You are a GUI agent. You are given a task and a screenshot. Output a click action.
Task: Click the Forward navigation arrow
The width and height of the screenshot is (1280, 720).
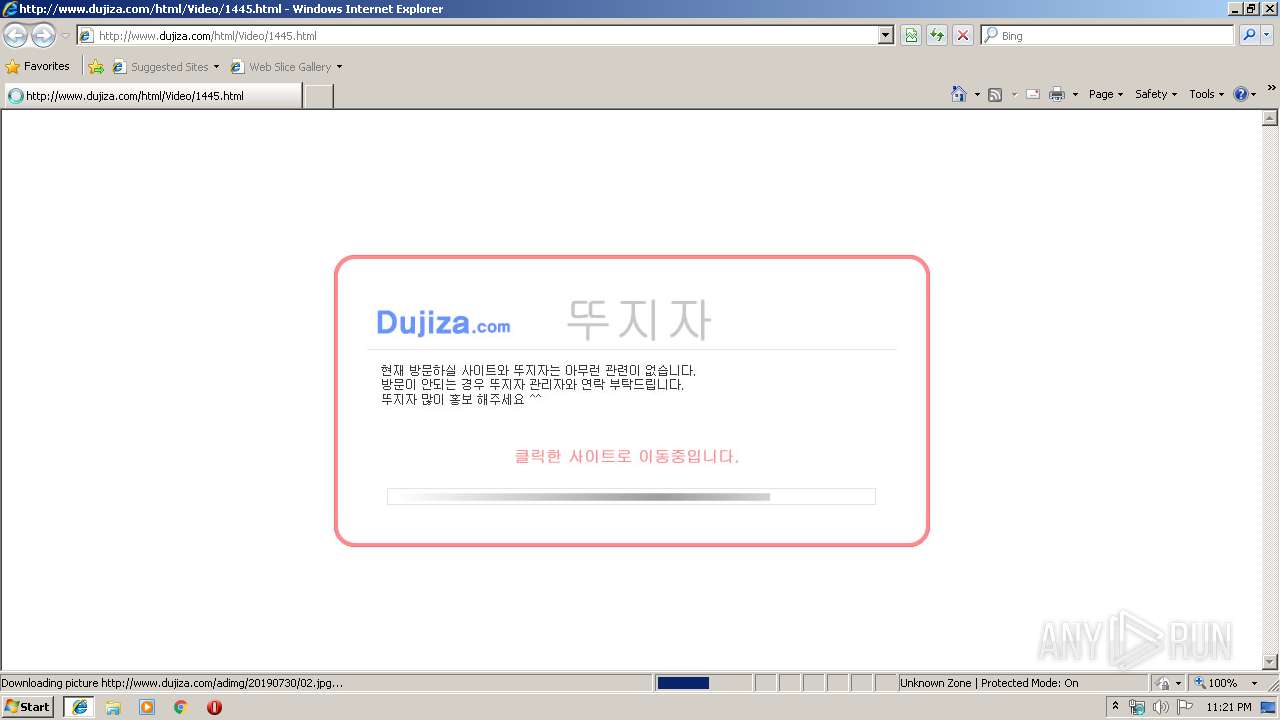(x=43, y=36)
